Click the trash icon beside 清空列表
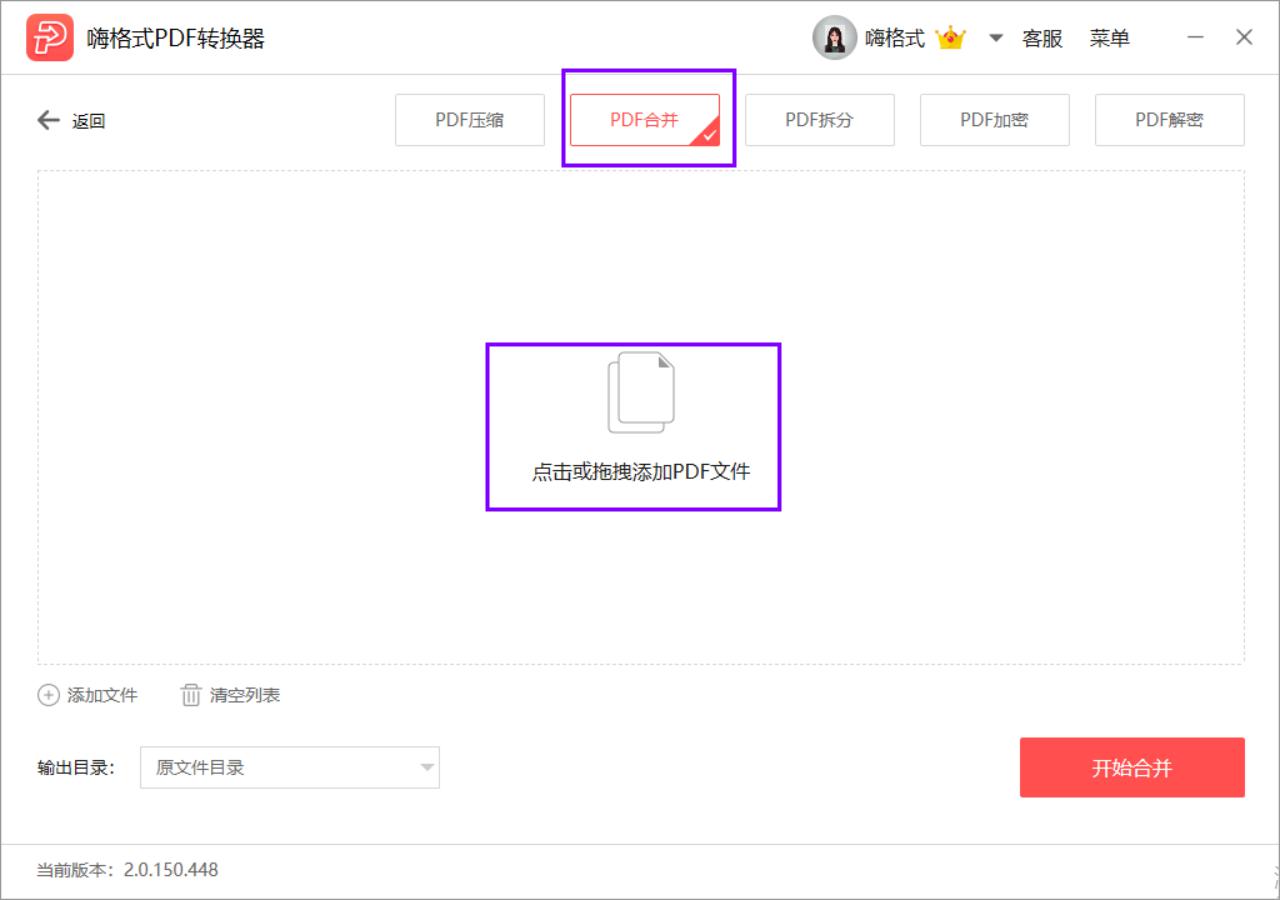 (x=191, y=695)
